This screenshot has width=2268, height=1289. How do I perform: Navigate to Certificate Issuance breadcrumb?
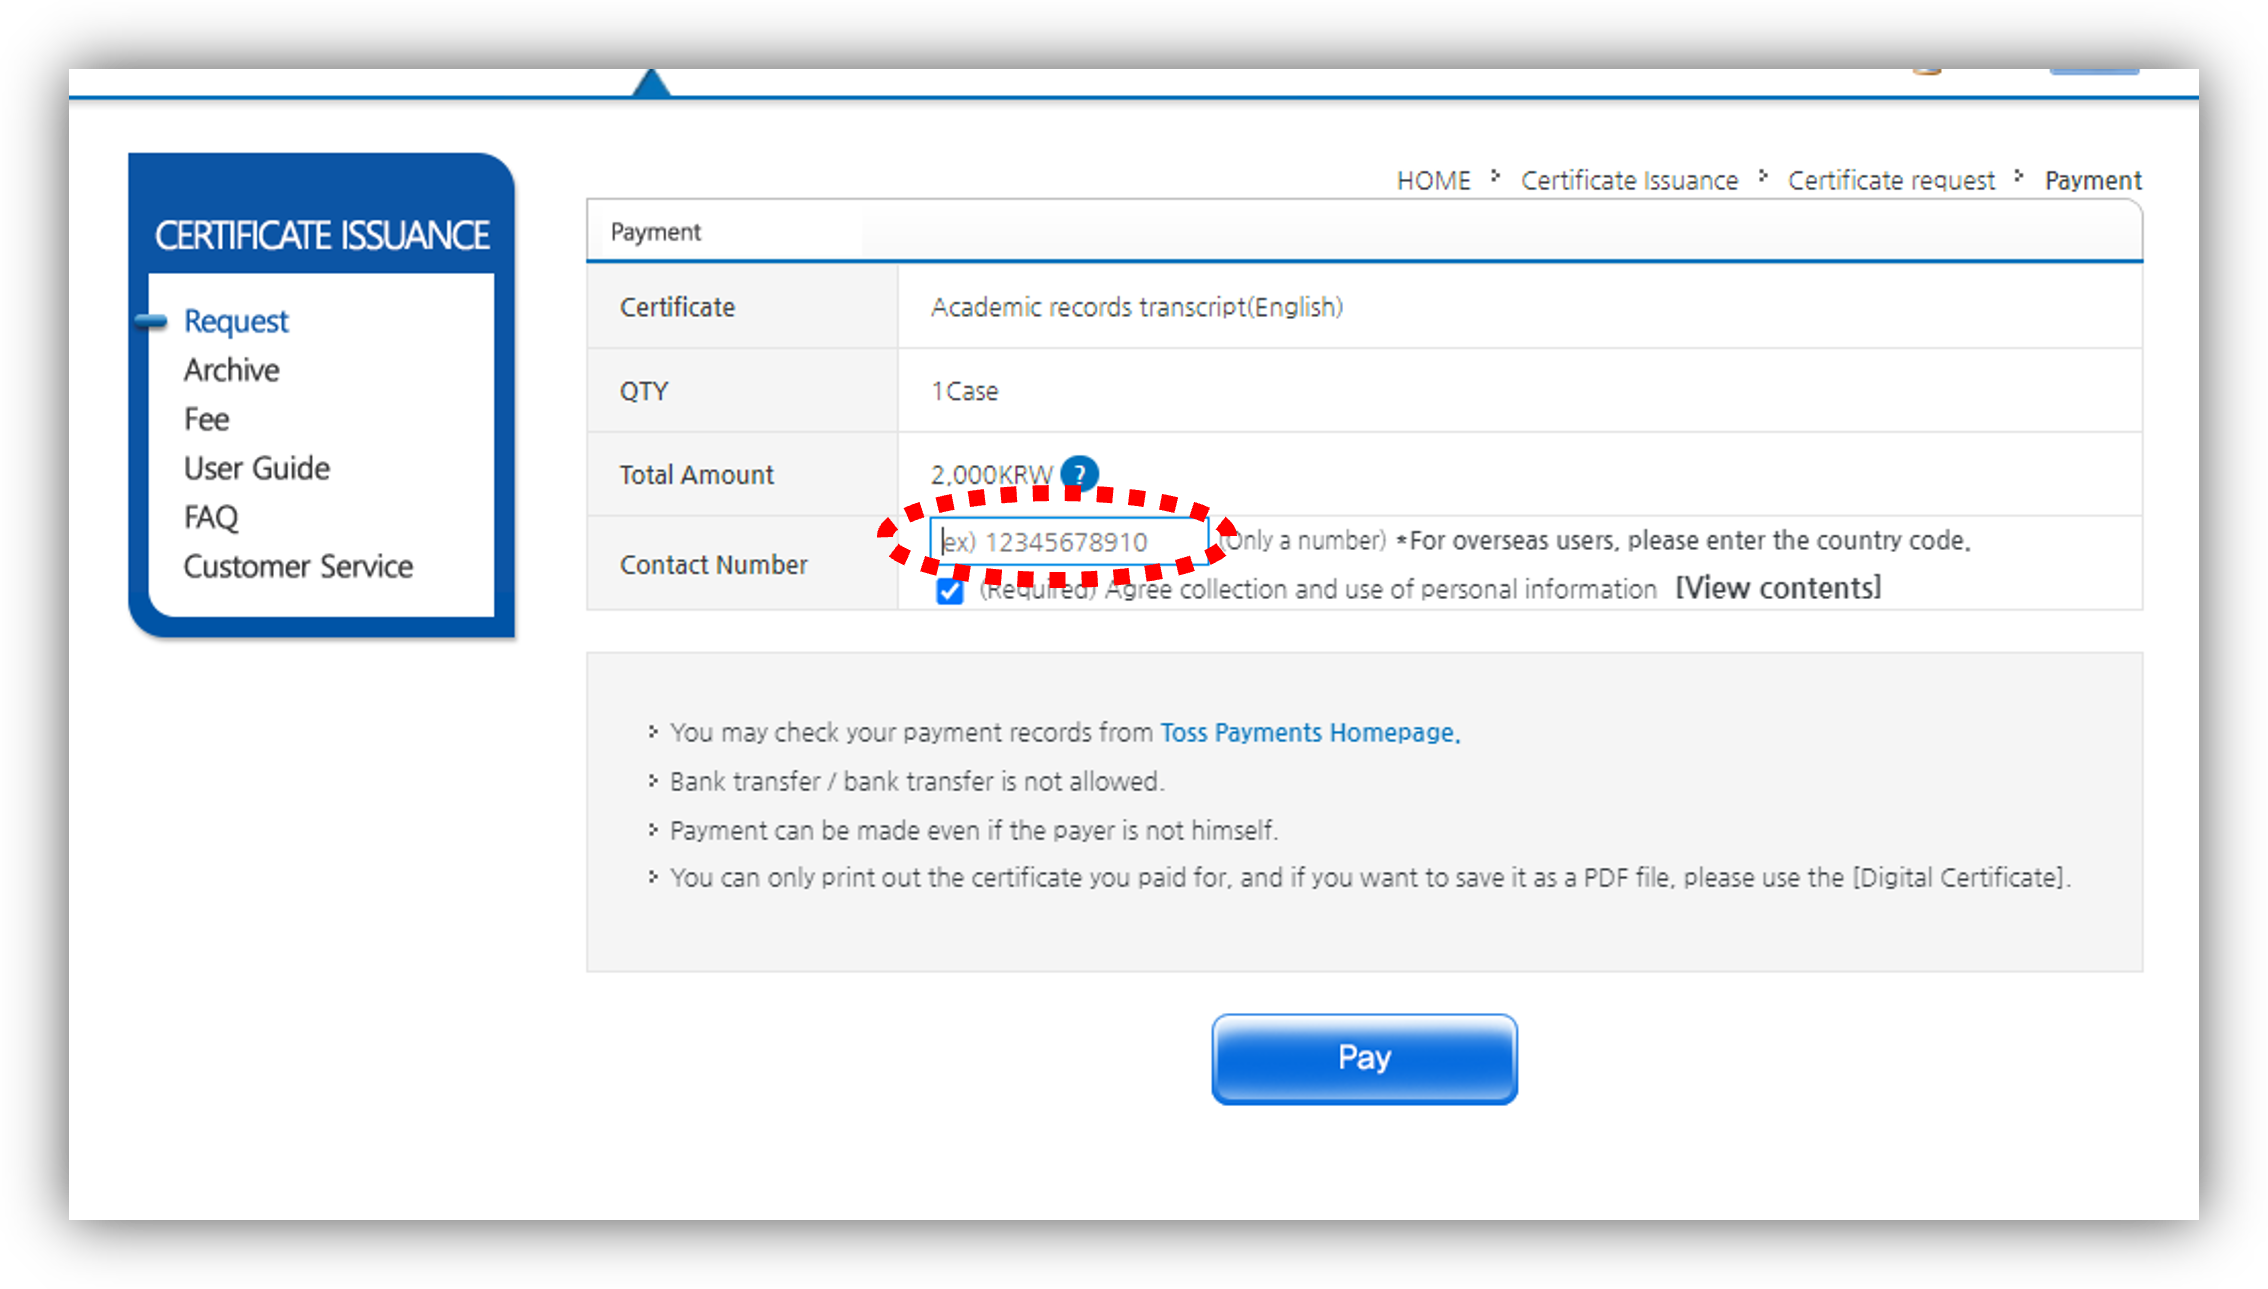[1628, 180]
